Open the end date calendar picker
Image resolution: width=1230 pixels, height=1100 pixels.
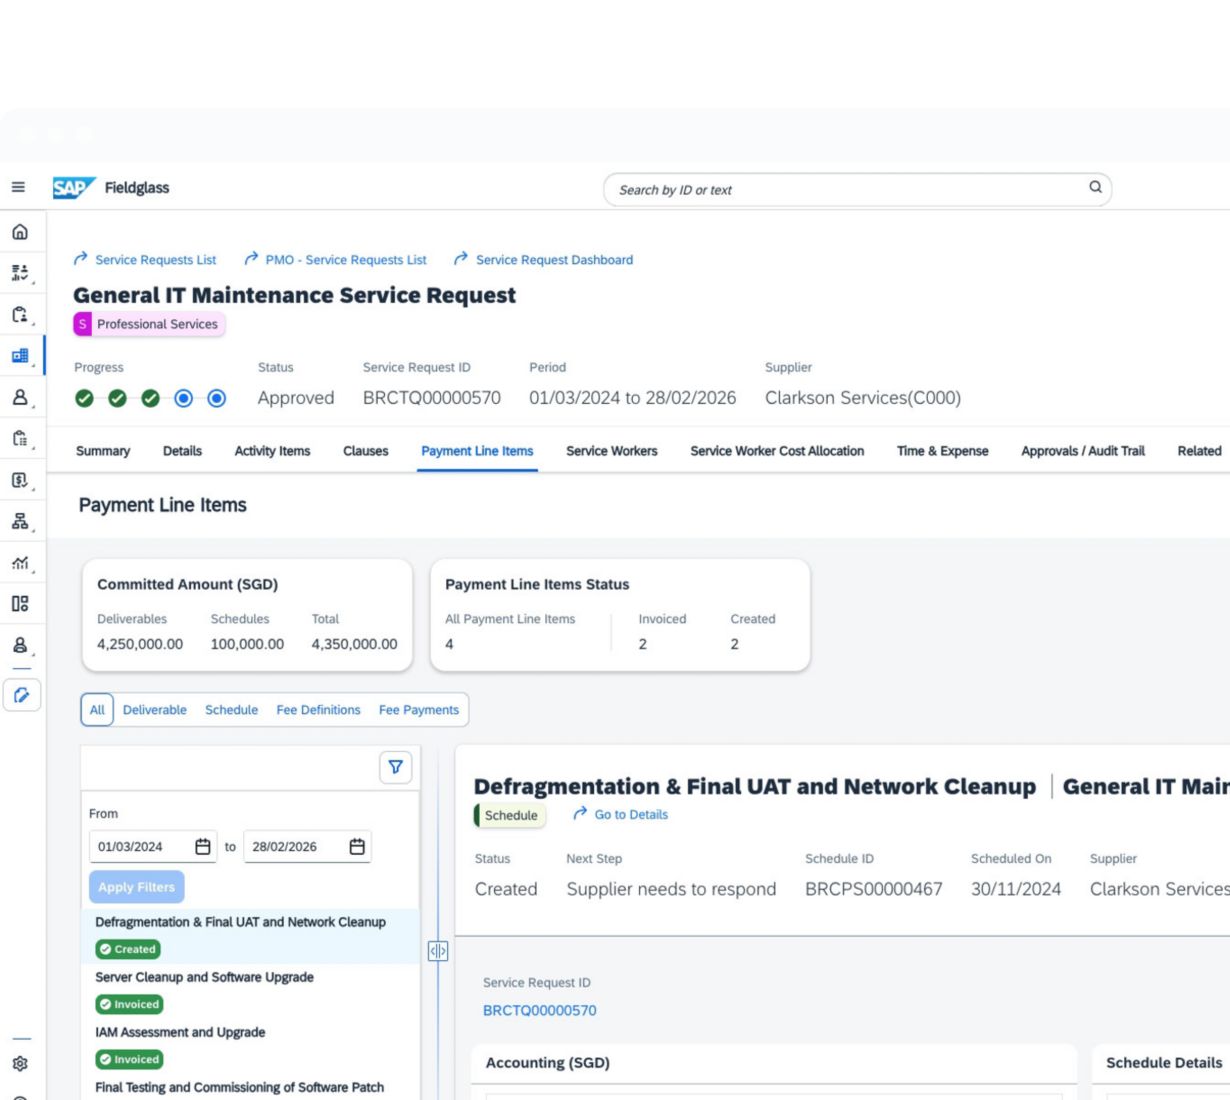point(357,847)
